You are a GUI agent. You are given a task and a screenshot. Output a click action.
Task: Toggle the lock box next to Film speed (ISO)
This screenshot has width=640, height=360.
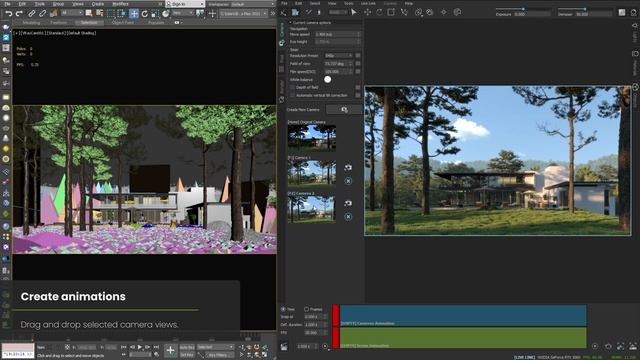coord(358,71)
